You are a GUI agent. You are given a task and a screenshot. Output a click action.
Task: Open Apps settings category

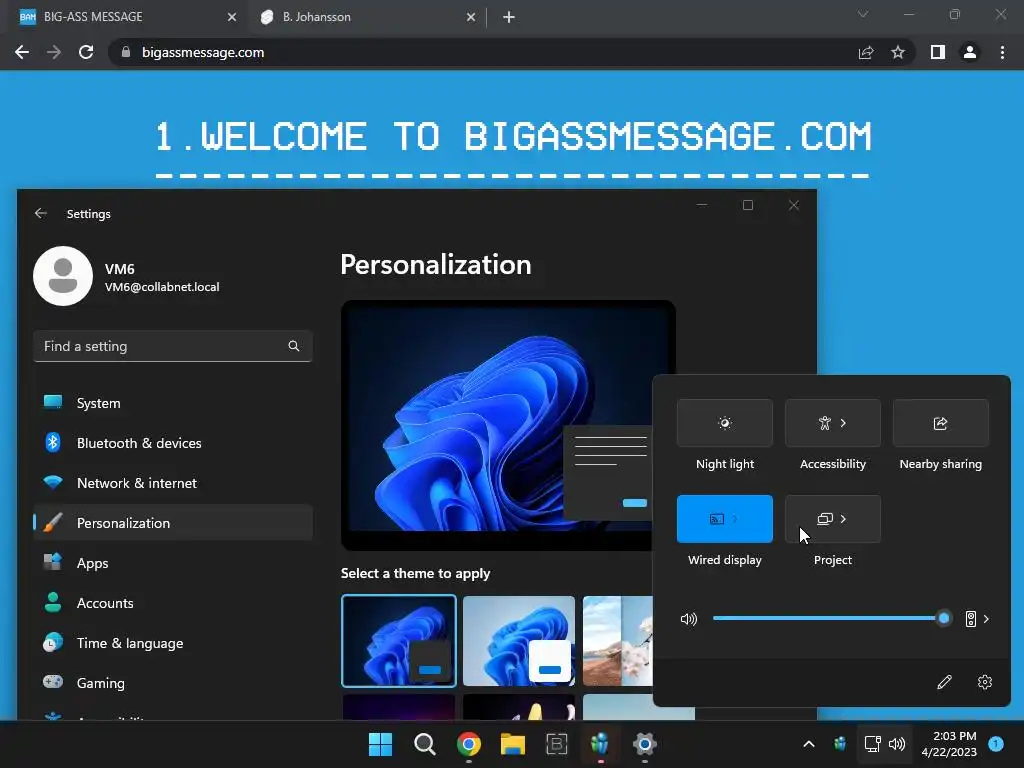tap(172, 563)
